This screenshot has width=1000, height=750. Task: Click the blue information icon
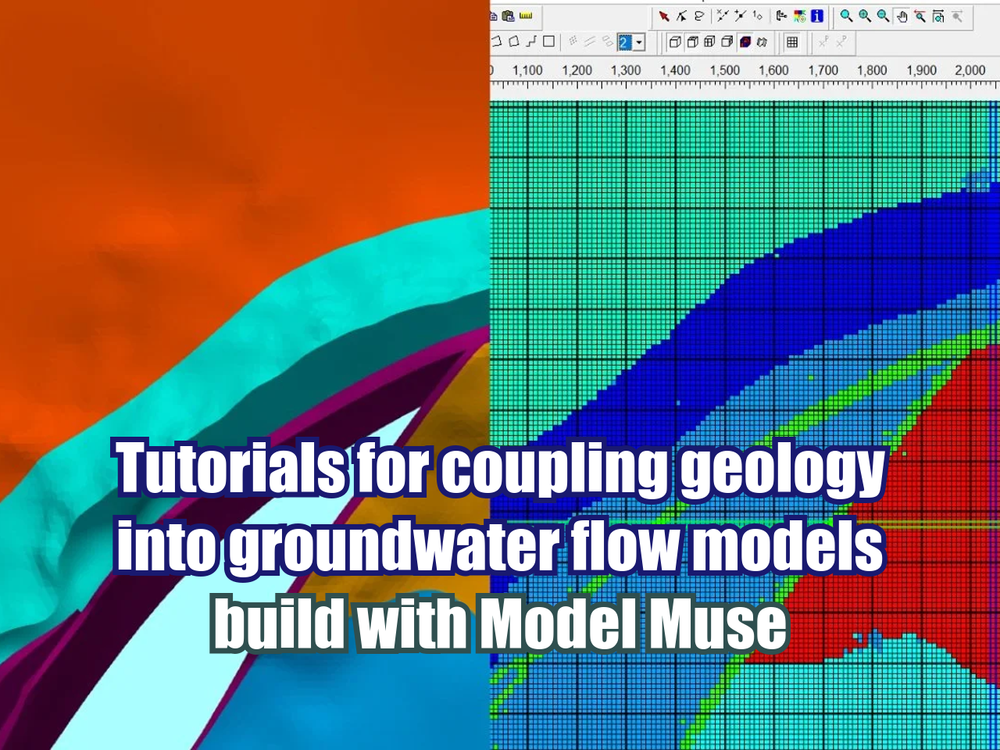click(817, 16)
